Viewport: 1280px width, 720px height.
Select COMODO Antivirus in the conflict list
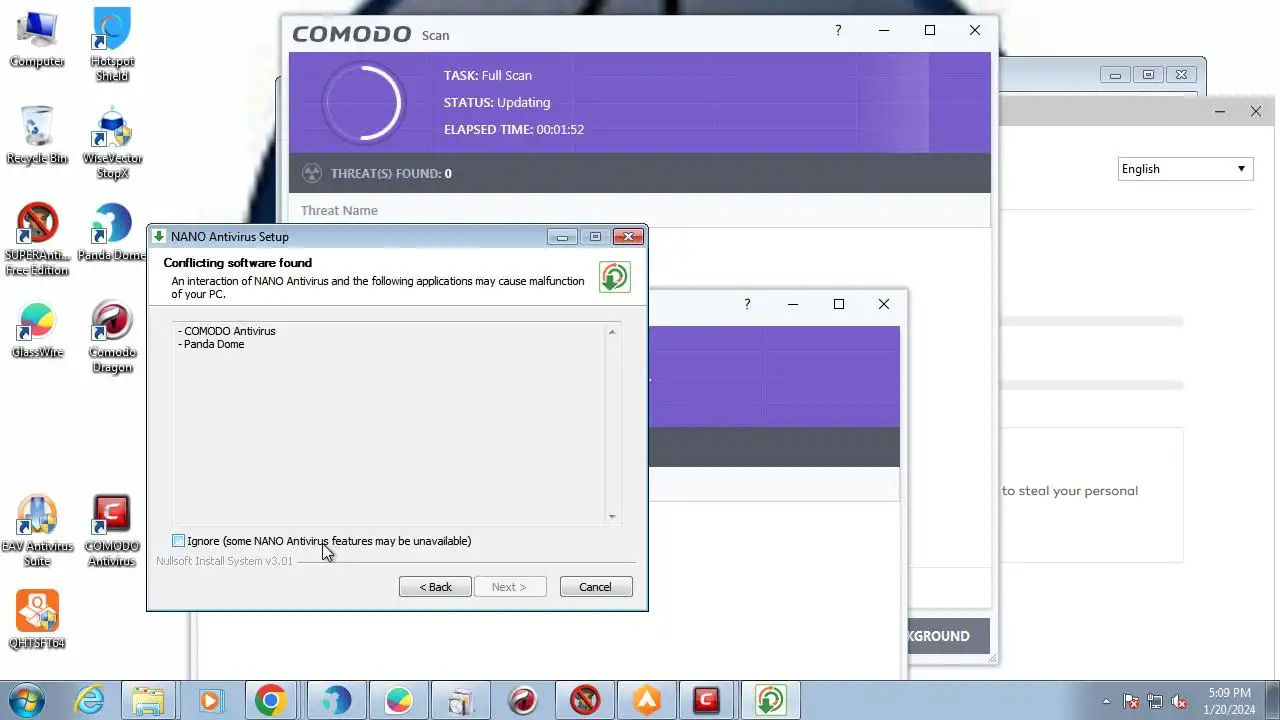click(x=227, y=331)
